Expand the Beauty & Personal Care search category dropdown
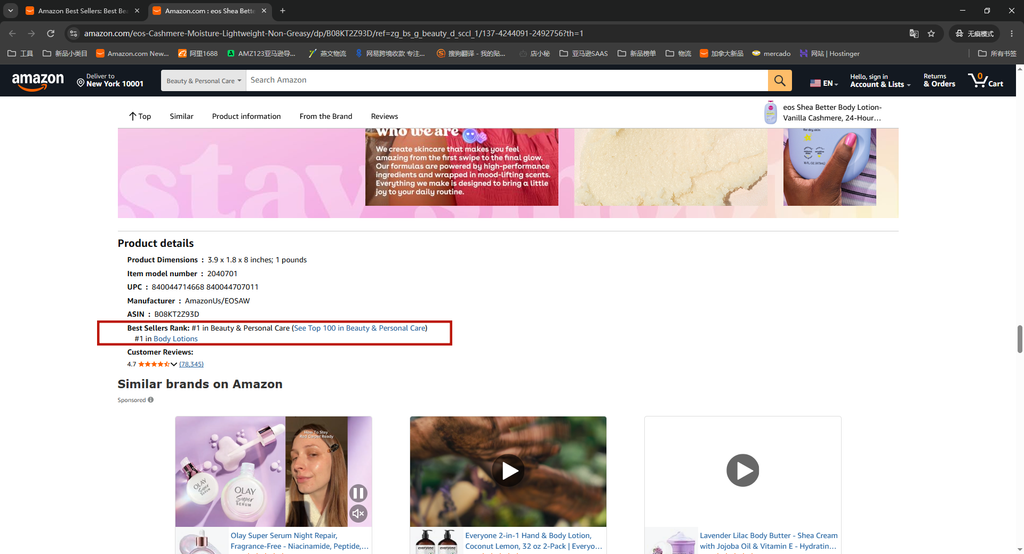Viewport: 1024px width, 554px height. (x=203, y=80)
